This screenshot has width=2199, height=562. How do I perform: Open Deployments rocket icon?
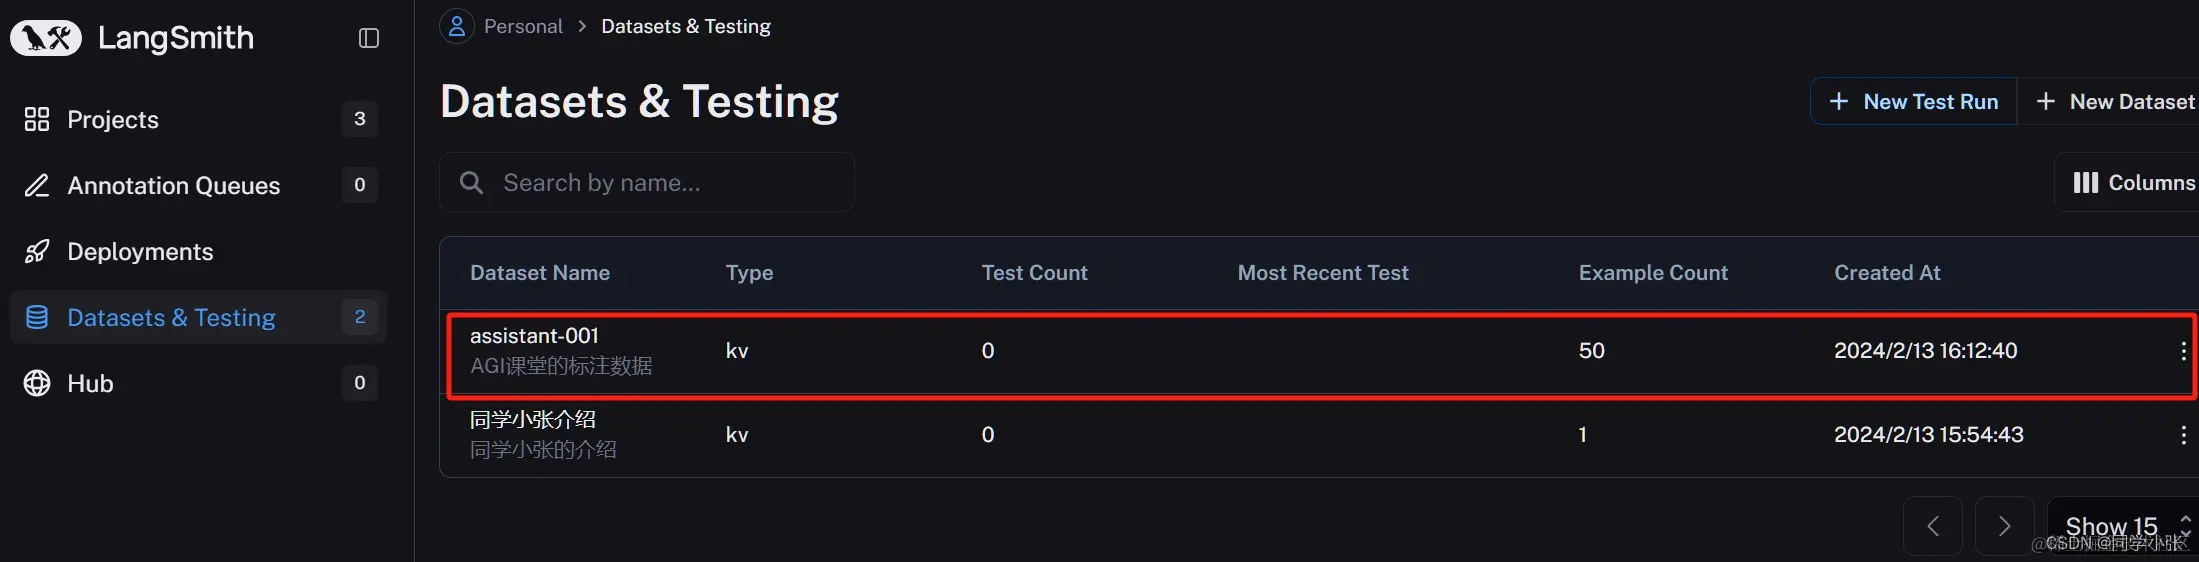37,251
